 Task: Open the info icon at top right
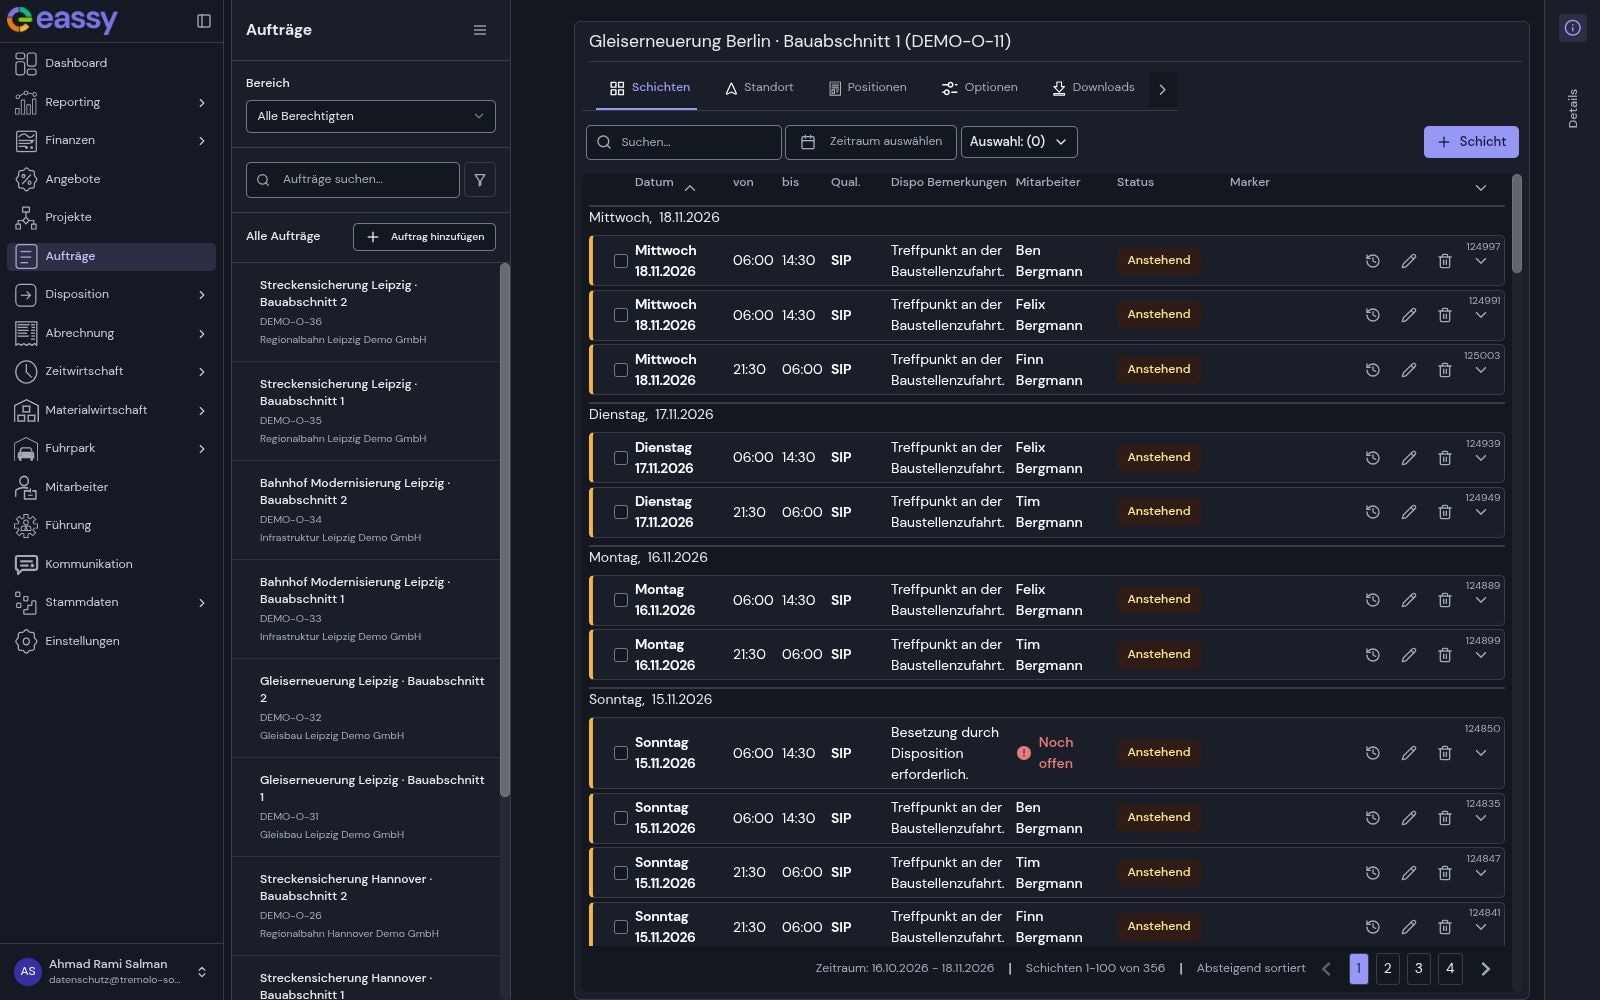(1573, 28)
